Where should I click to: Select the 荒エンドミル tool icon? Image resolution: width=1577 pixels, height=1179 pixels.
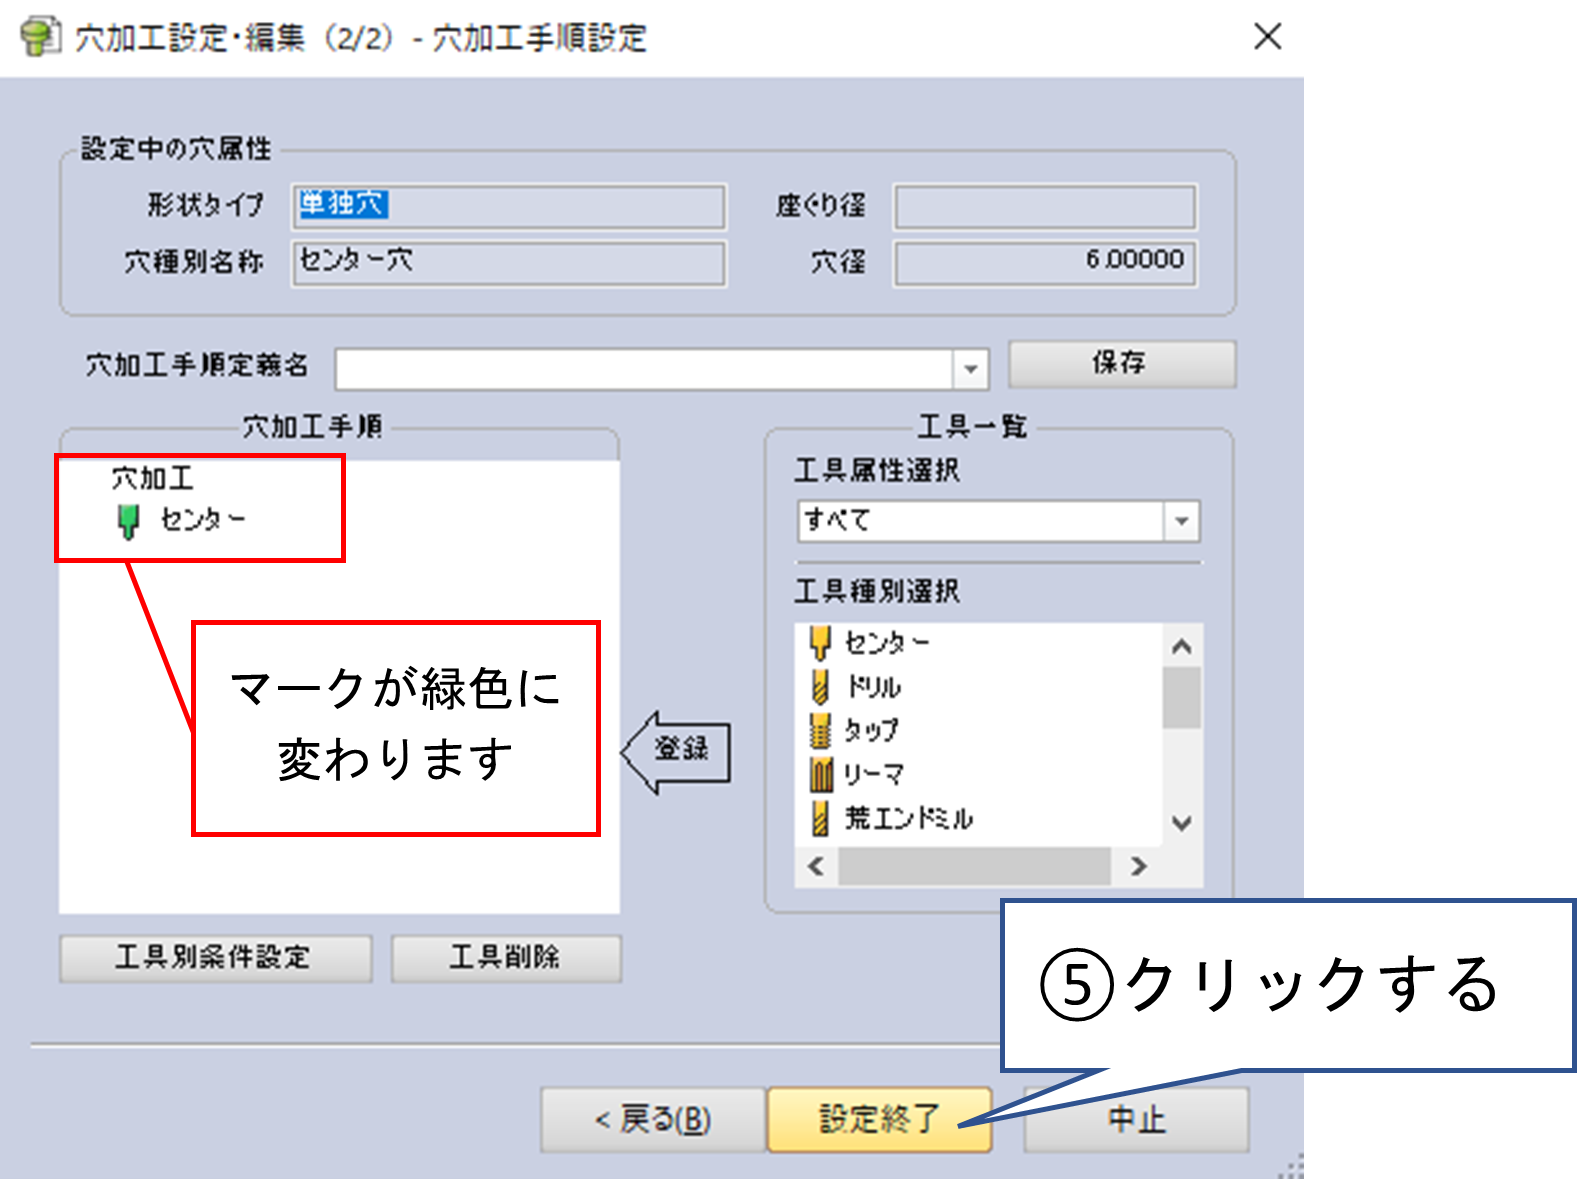click(x=820, y=818)
